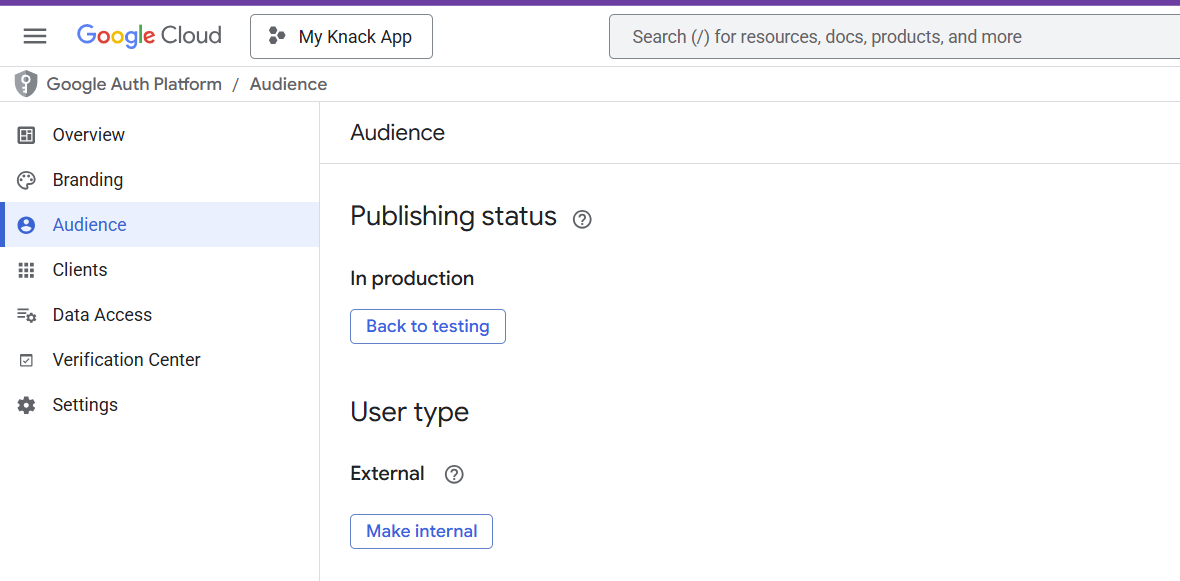
Task: Click the Google Auth Platform shield icon
Action: tap(26, 84)
